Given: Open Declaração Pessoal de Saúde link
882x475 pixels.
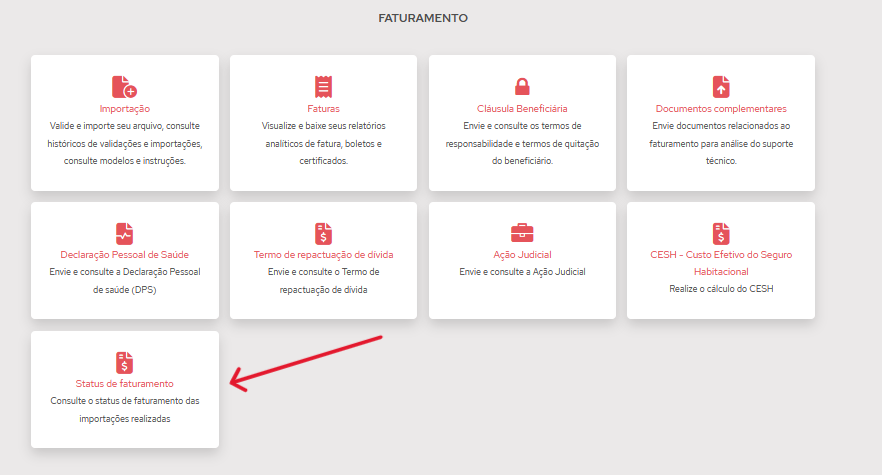Looking at the screenshot, I should [124, 254].
